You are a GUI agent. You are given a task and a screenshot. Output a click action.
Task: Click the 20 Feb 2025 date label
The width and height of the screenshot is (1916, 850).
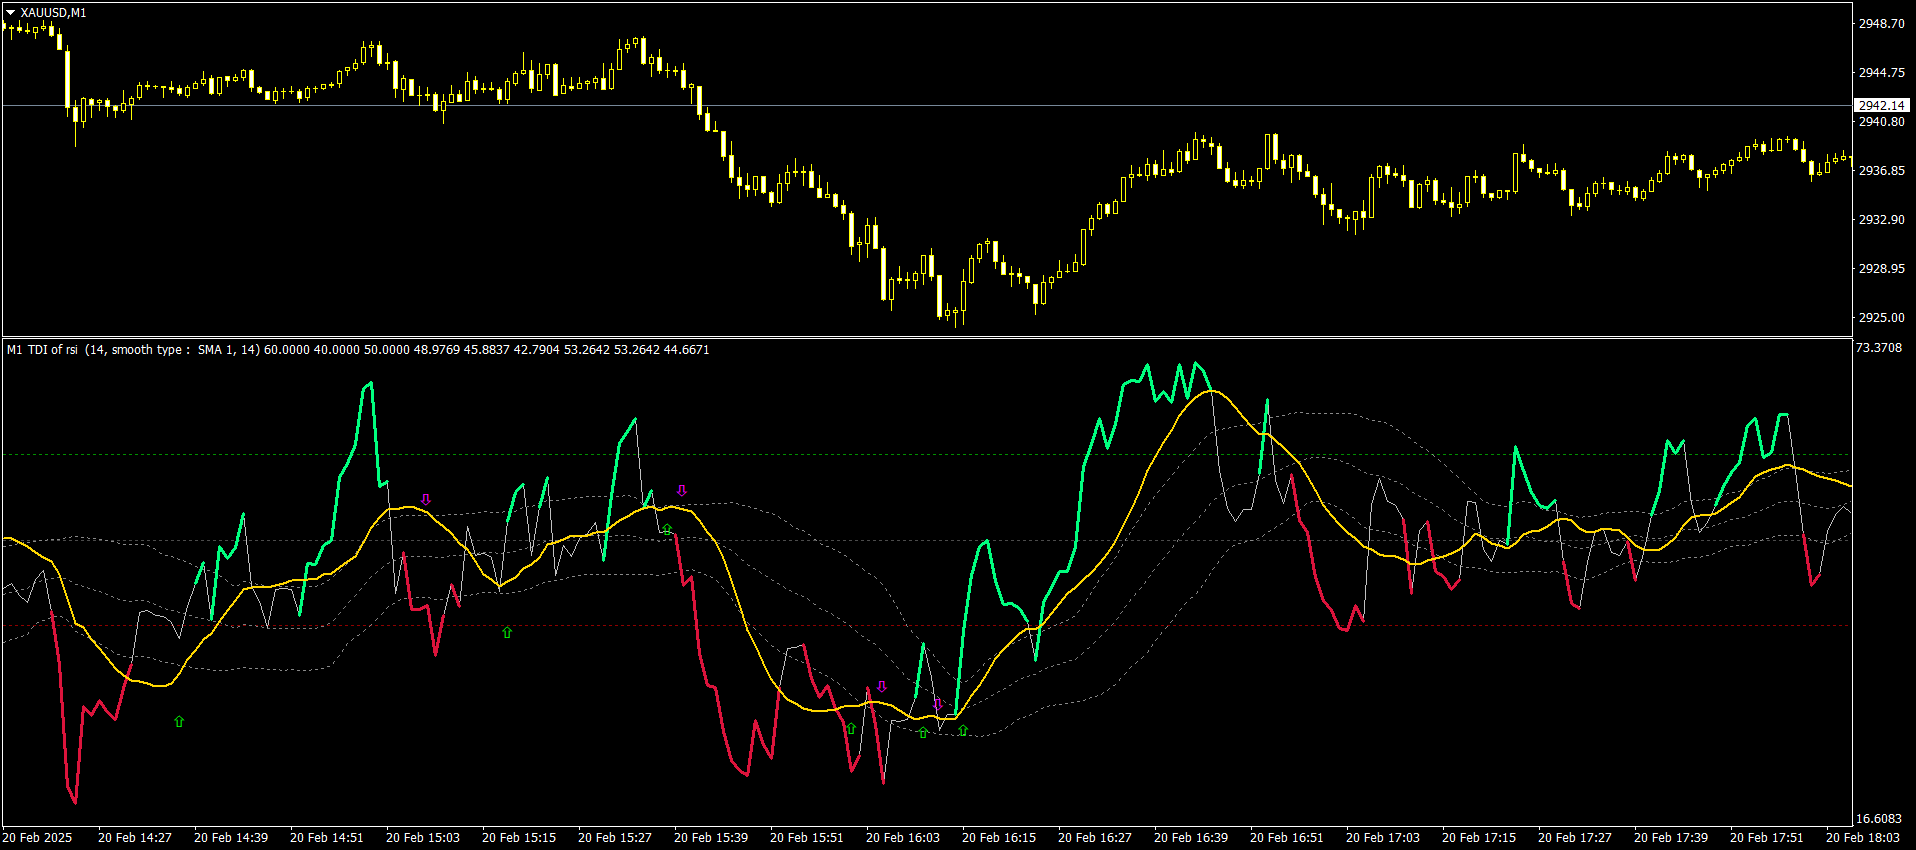(37, 837)
